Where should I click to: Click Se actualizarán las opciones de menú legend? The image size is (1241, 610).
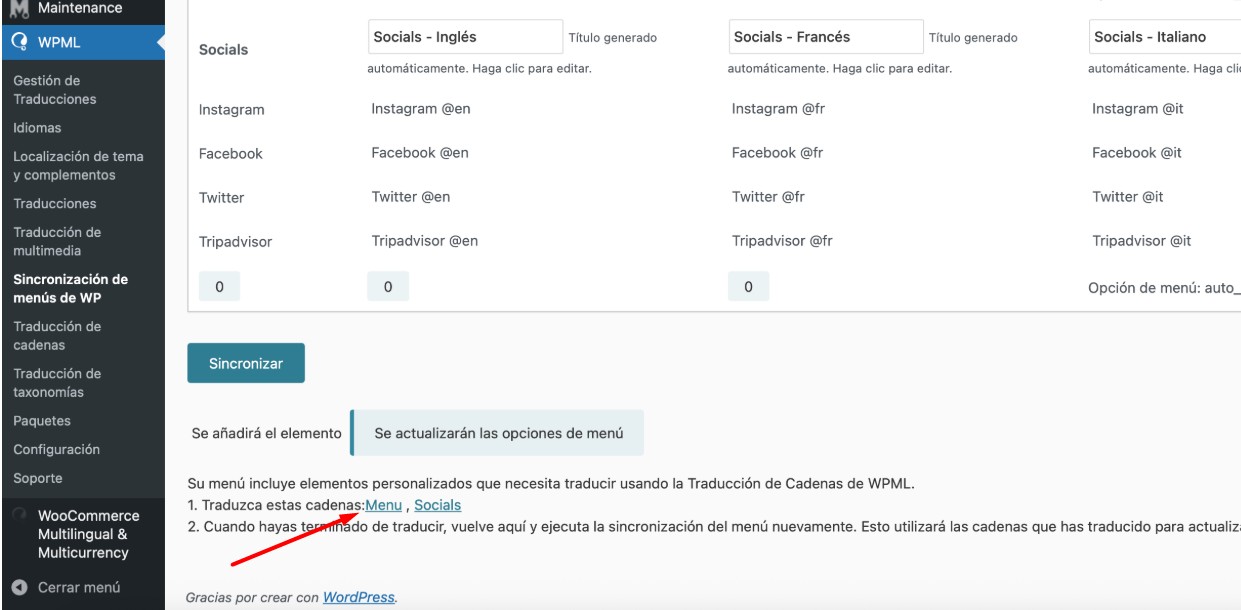(498, 434)
